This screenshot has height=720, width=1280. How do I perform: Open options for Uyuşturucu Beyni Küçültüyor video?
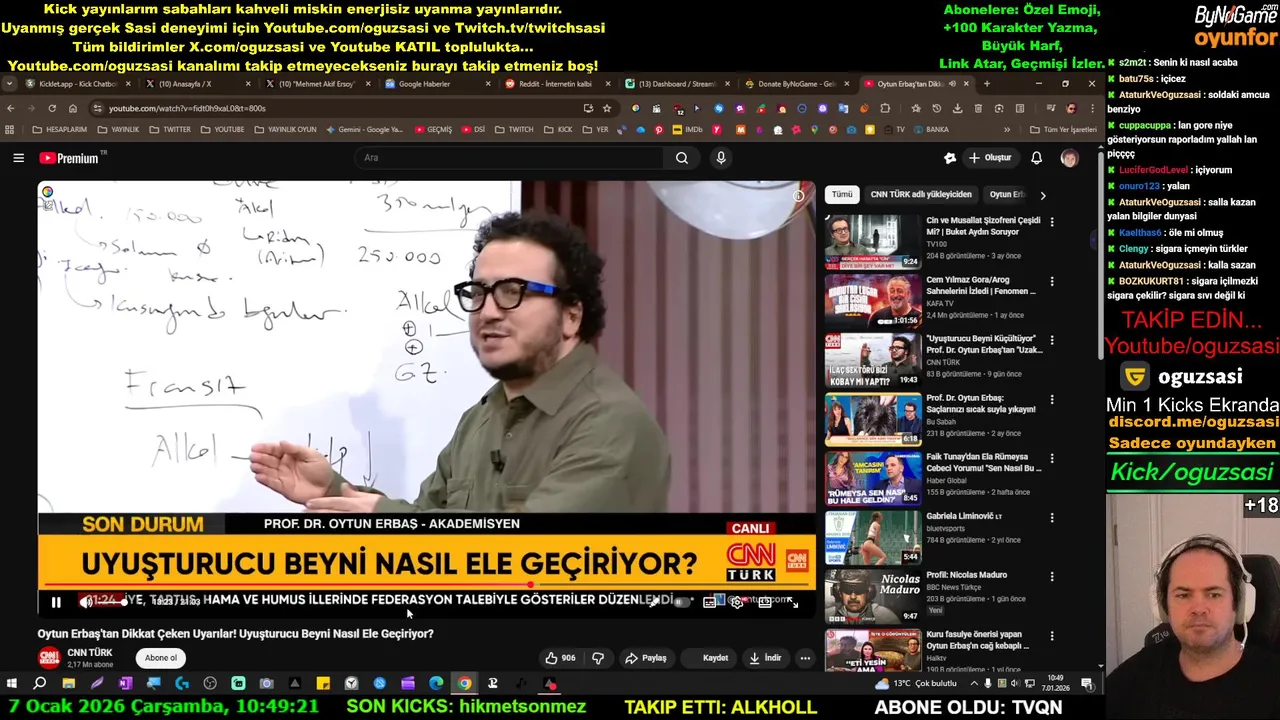(1051, 340)
